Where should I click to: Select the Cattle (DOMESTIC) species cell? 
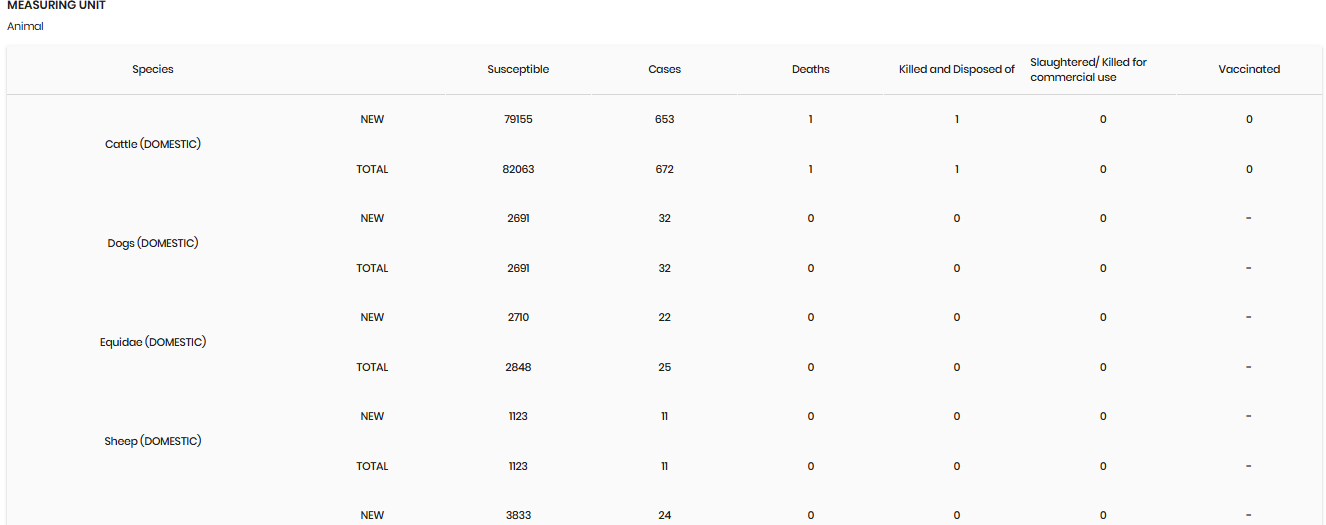tap(153, 144)
